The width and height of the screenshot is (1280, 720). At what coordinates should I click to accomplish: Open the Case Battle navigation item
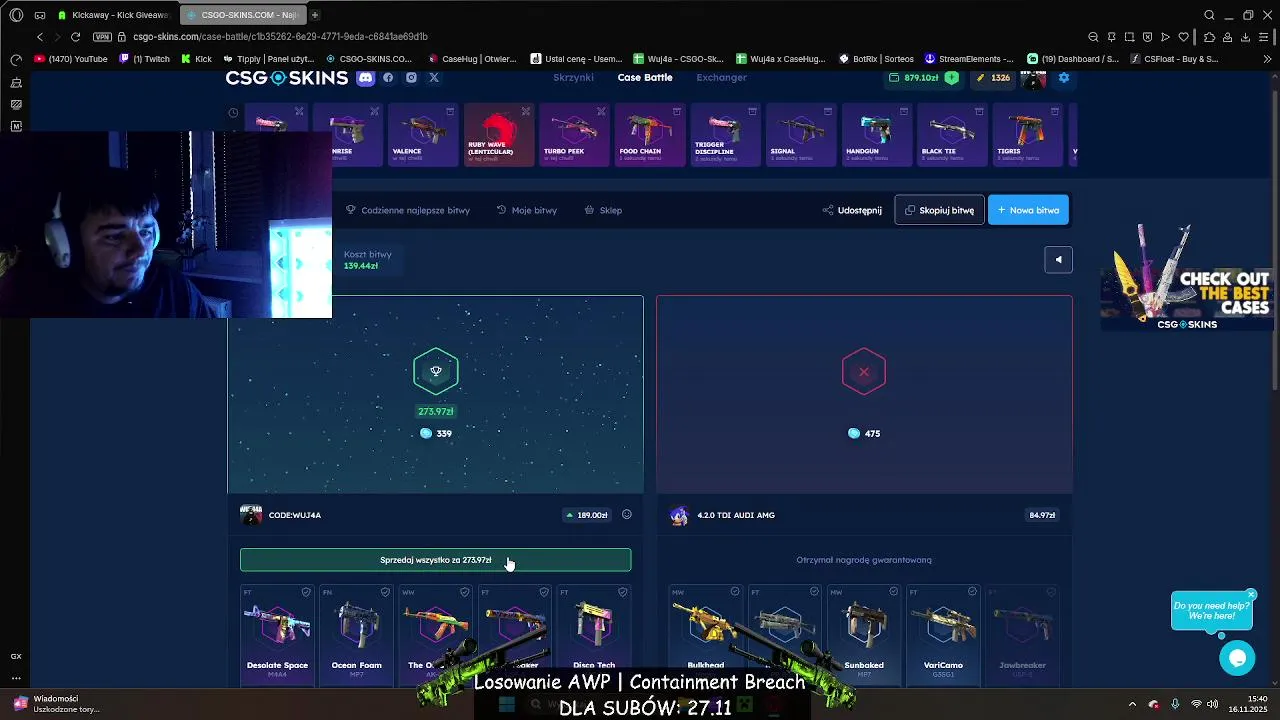[x=645, y=78]
